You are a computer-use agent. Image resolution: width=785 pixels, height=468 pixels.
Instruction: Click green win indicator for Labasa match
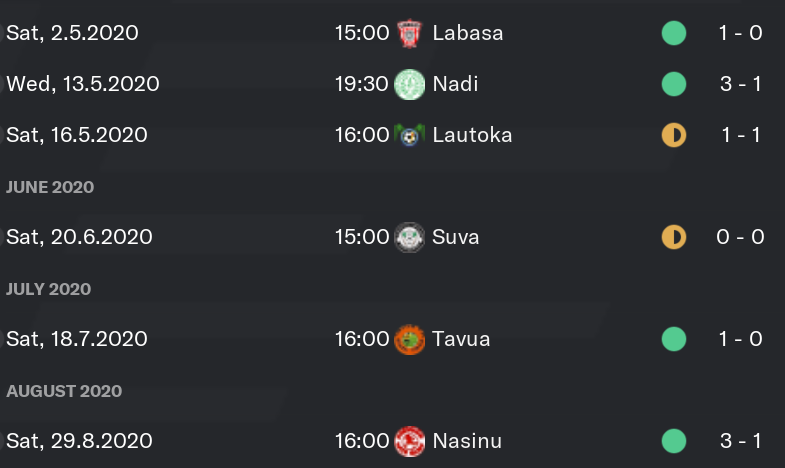pos(674,33)
